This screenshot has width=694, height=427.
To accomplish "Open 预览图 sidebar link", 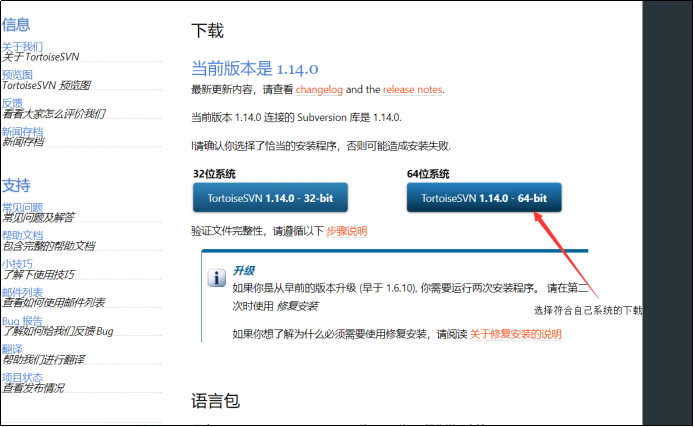I will [17, 75].
